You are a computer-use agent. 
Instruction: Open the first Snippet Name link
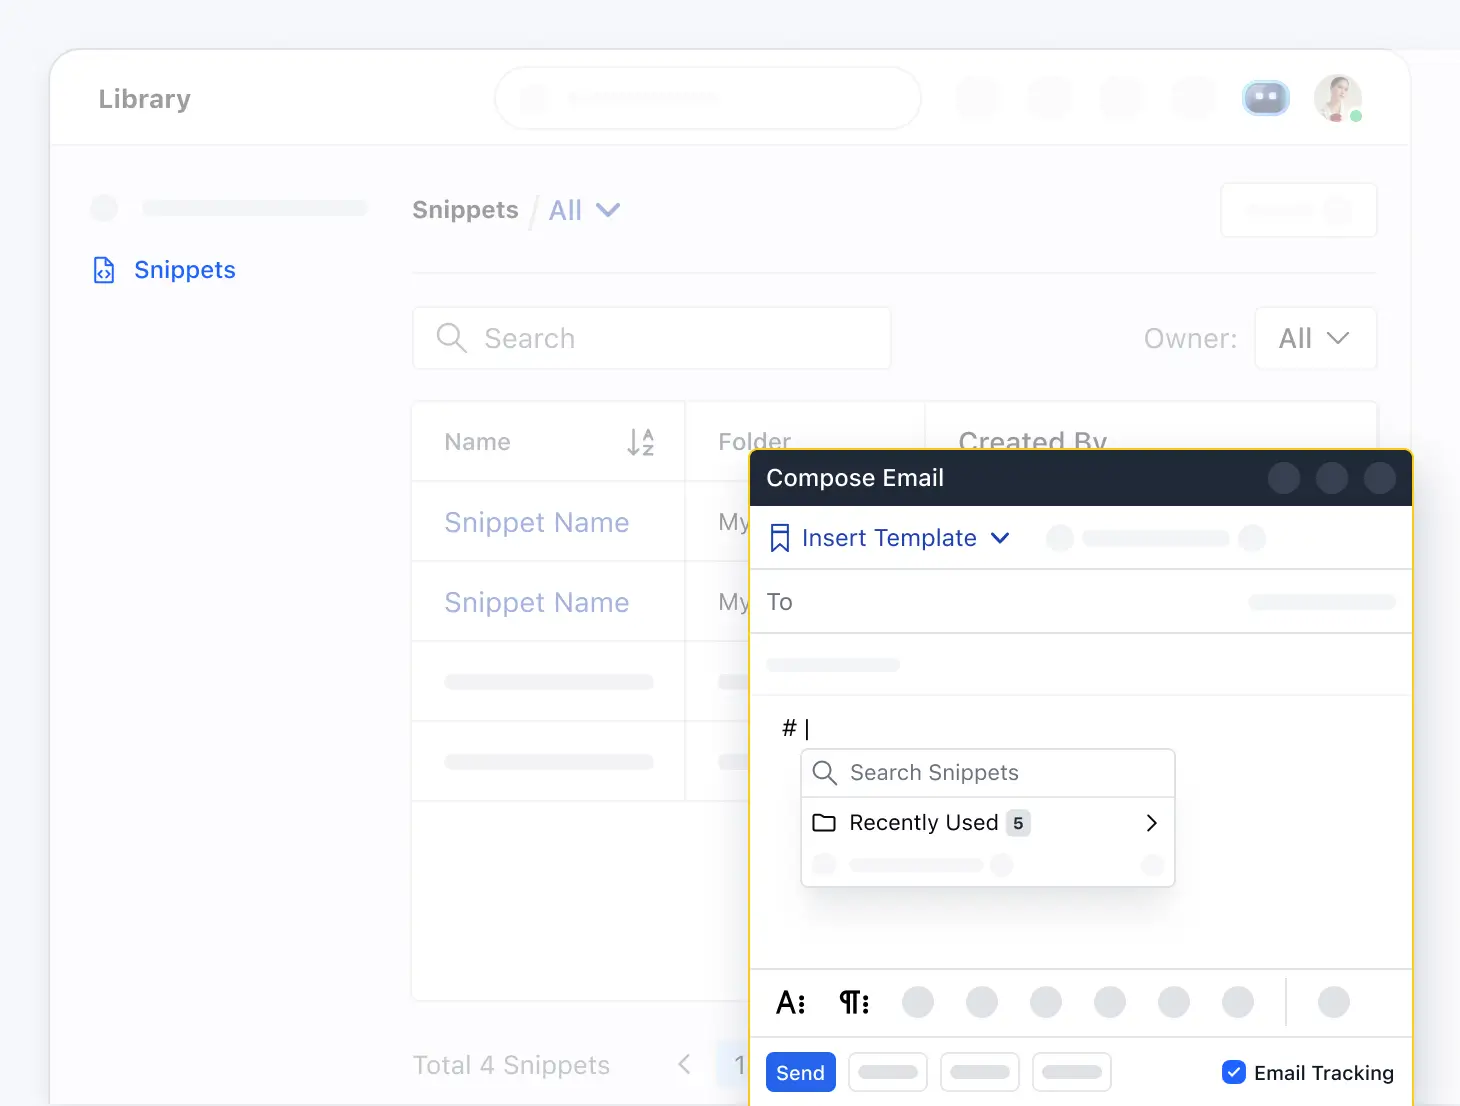tap(537, 522)
